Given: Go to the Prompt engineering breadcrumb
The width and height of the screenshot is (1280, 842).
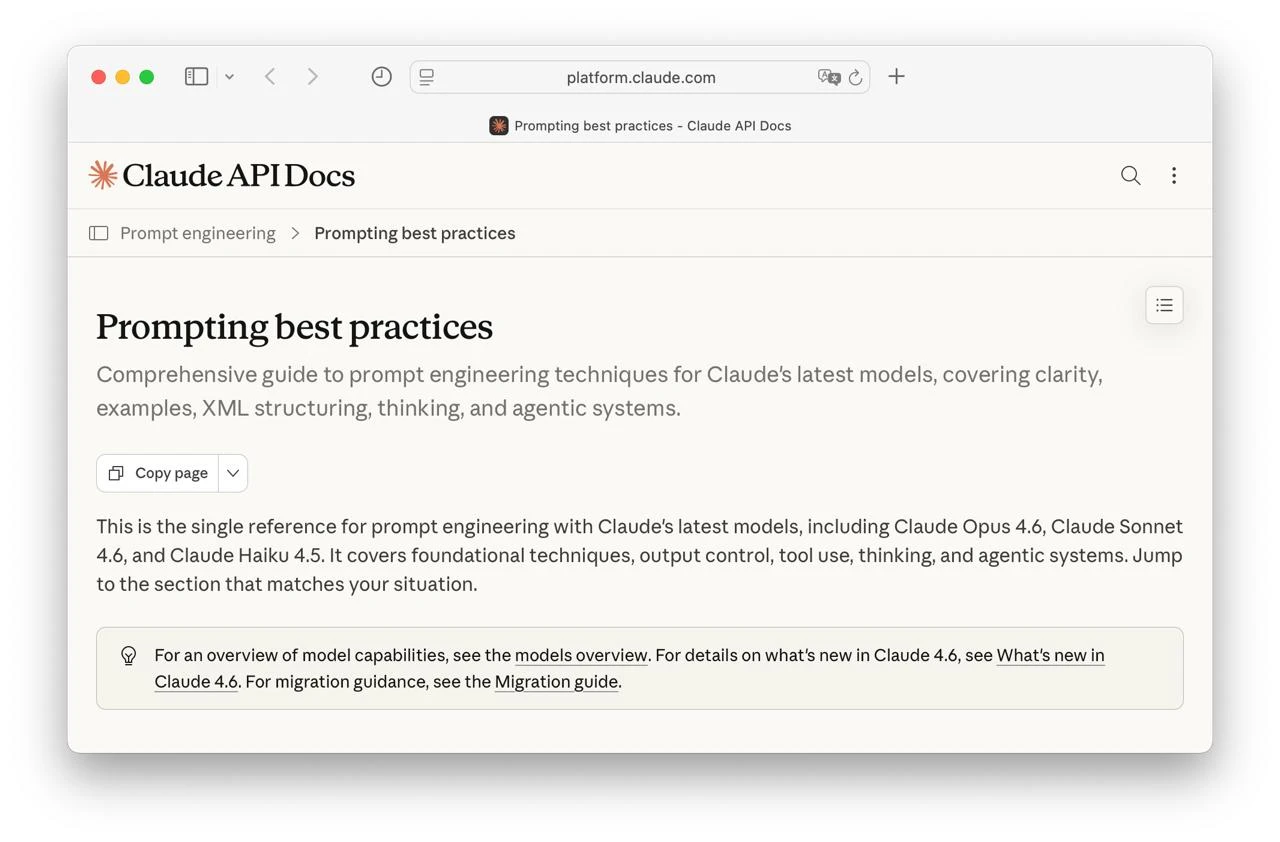Looking at the screenshot, I should (198, 233).
